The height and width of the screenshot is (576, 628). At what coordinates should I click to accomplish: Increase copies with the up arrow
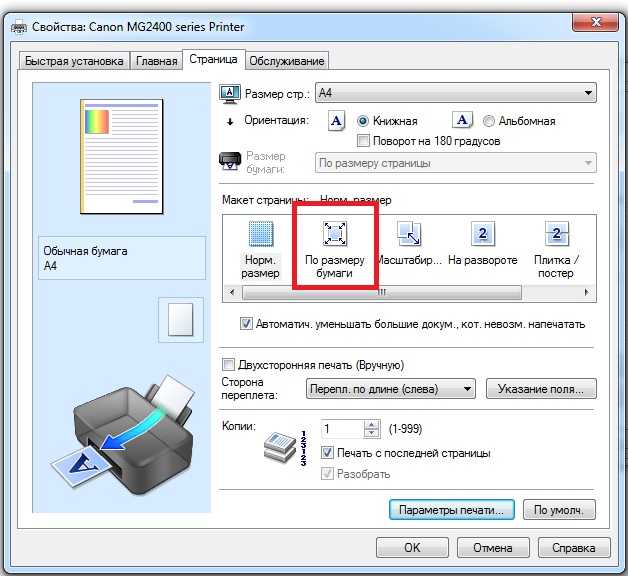[x=372, y=425]
